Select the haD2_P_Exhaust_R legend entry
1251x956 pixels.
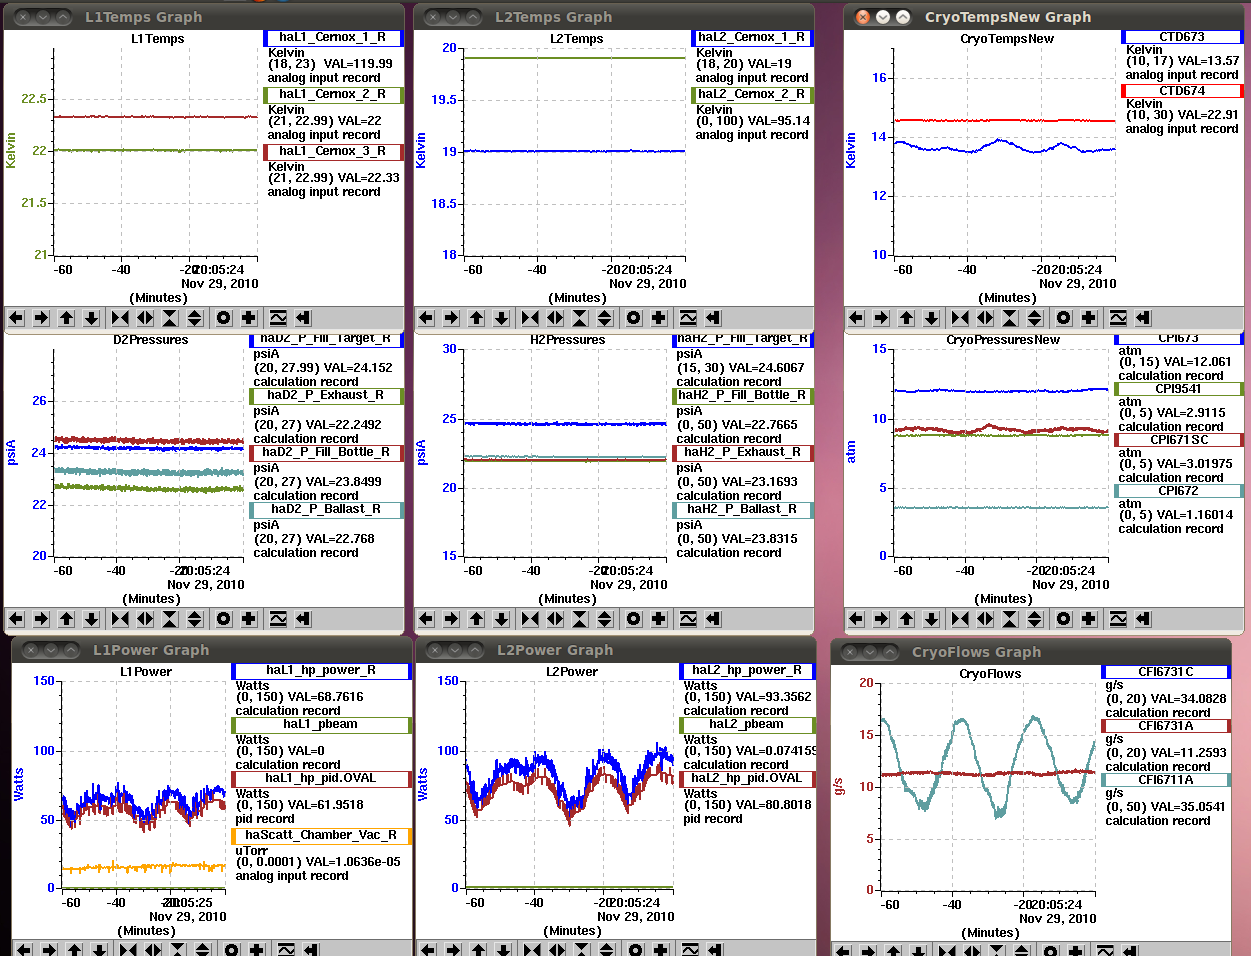tap(326, 396)
